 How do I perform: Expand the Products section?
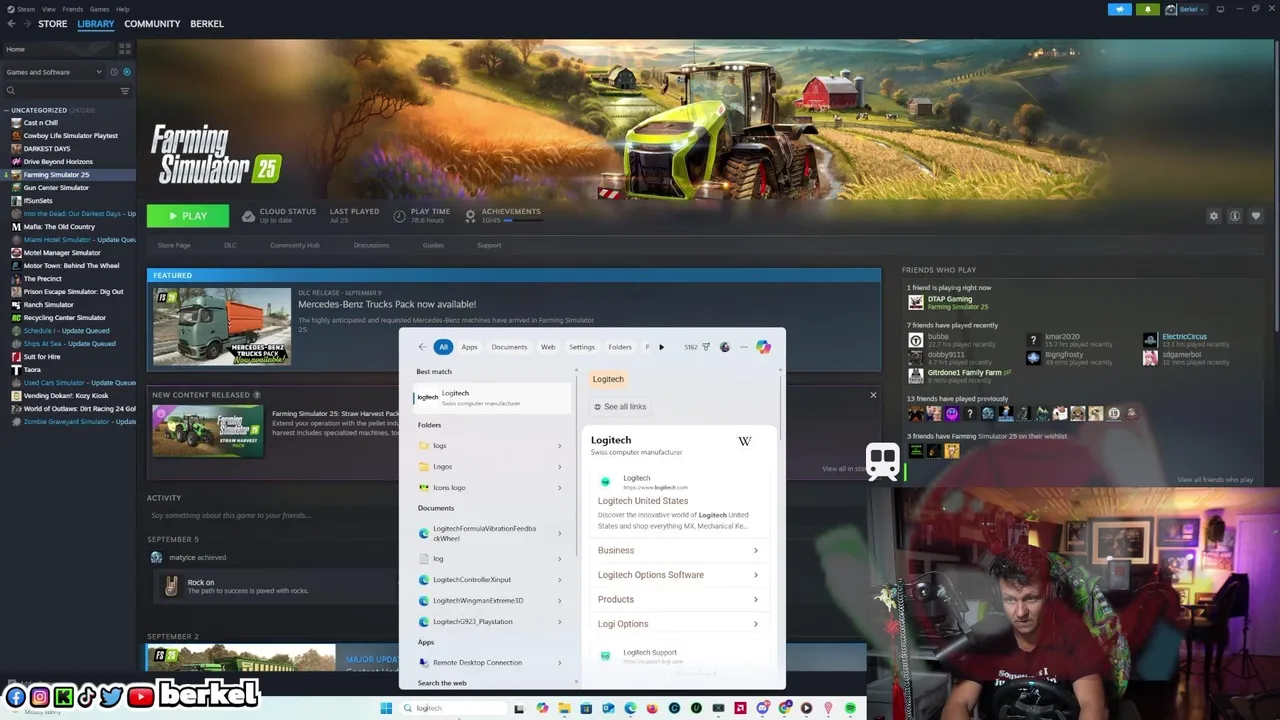(677, 599)
